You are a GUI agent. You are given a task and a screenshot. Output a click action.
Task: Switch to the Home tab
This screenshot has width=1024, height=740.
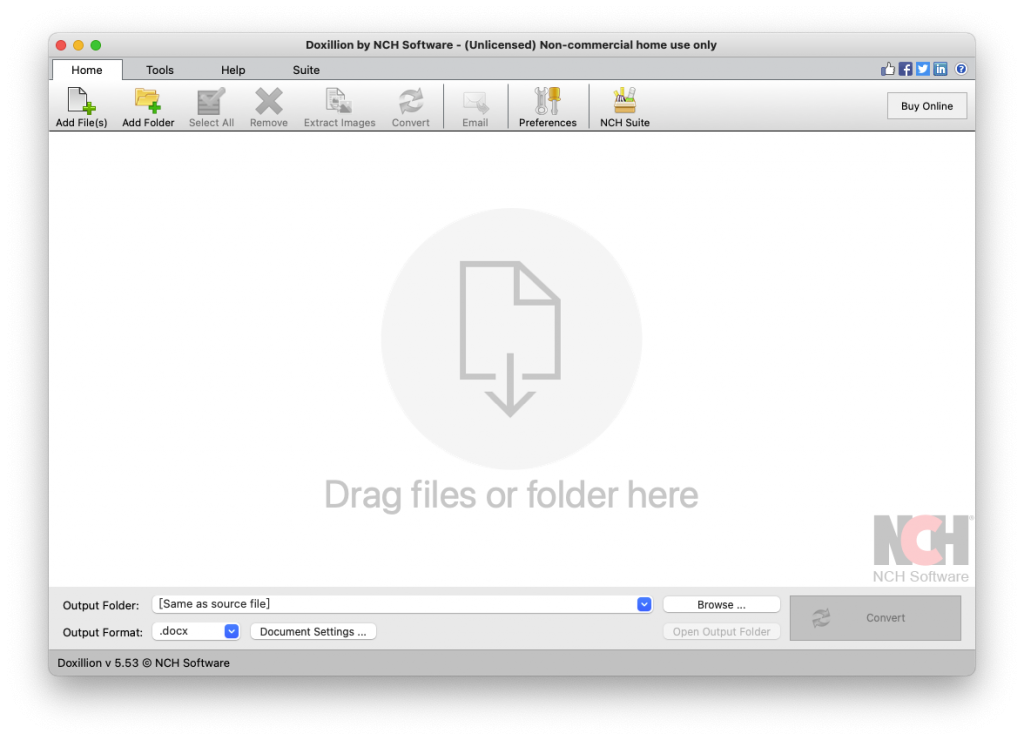[x=87, y=70]
